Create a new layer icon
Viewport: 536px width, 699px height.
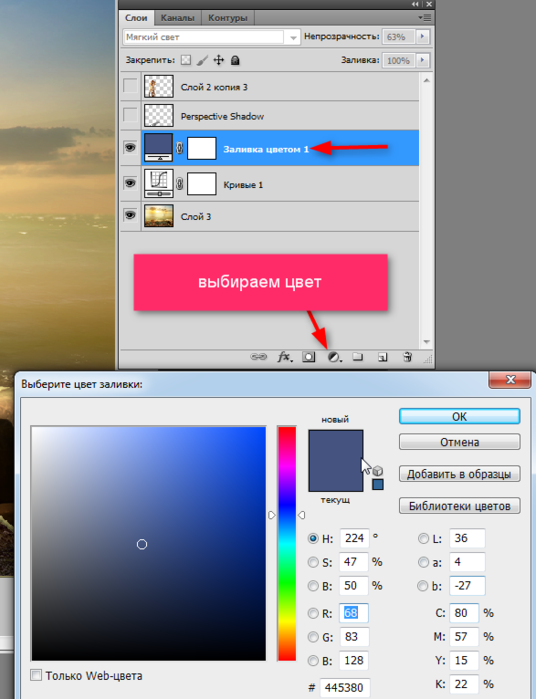tap(382, 357)
